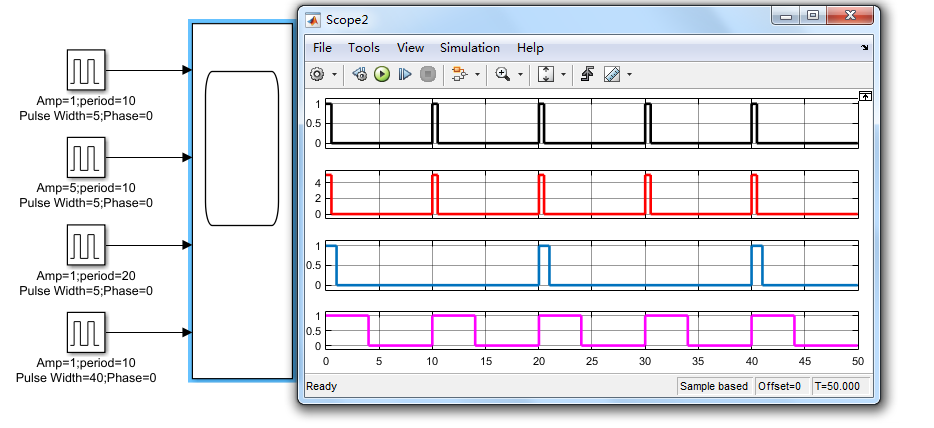Expand the zoom tool dropdown arrow

click(x=520, y=75)
